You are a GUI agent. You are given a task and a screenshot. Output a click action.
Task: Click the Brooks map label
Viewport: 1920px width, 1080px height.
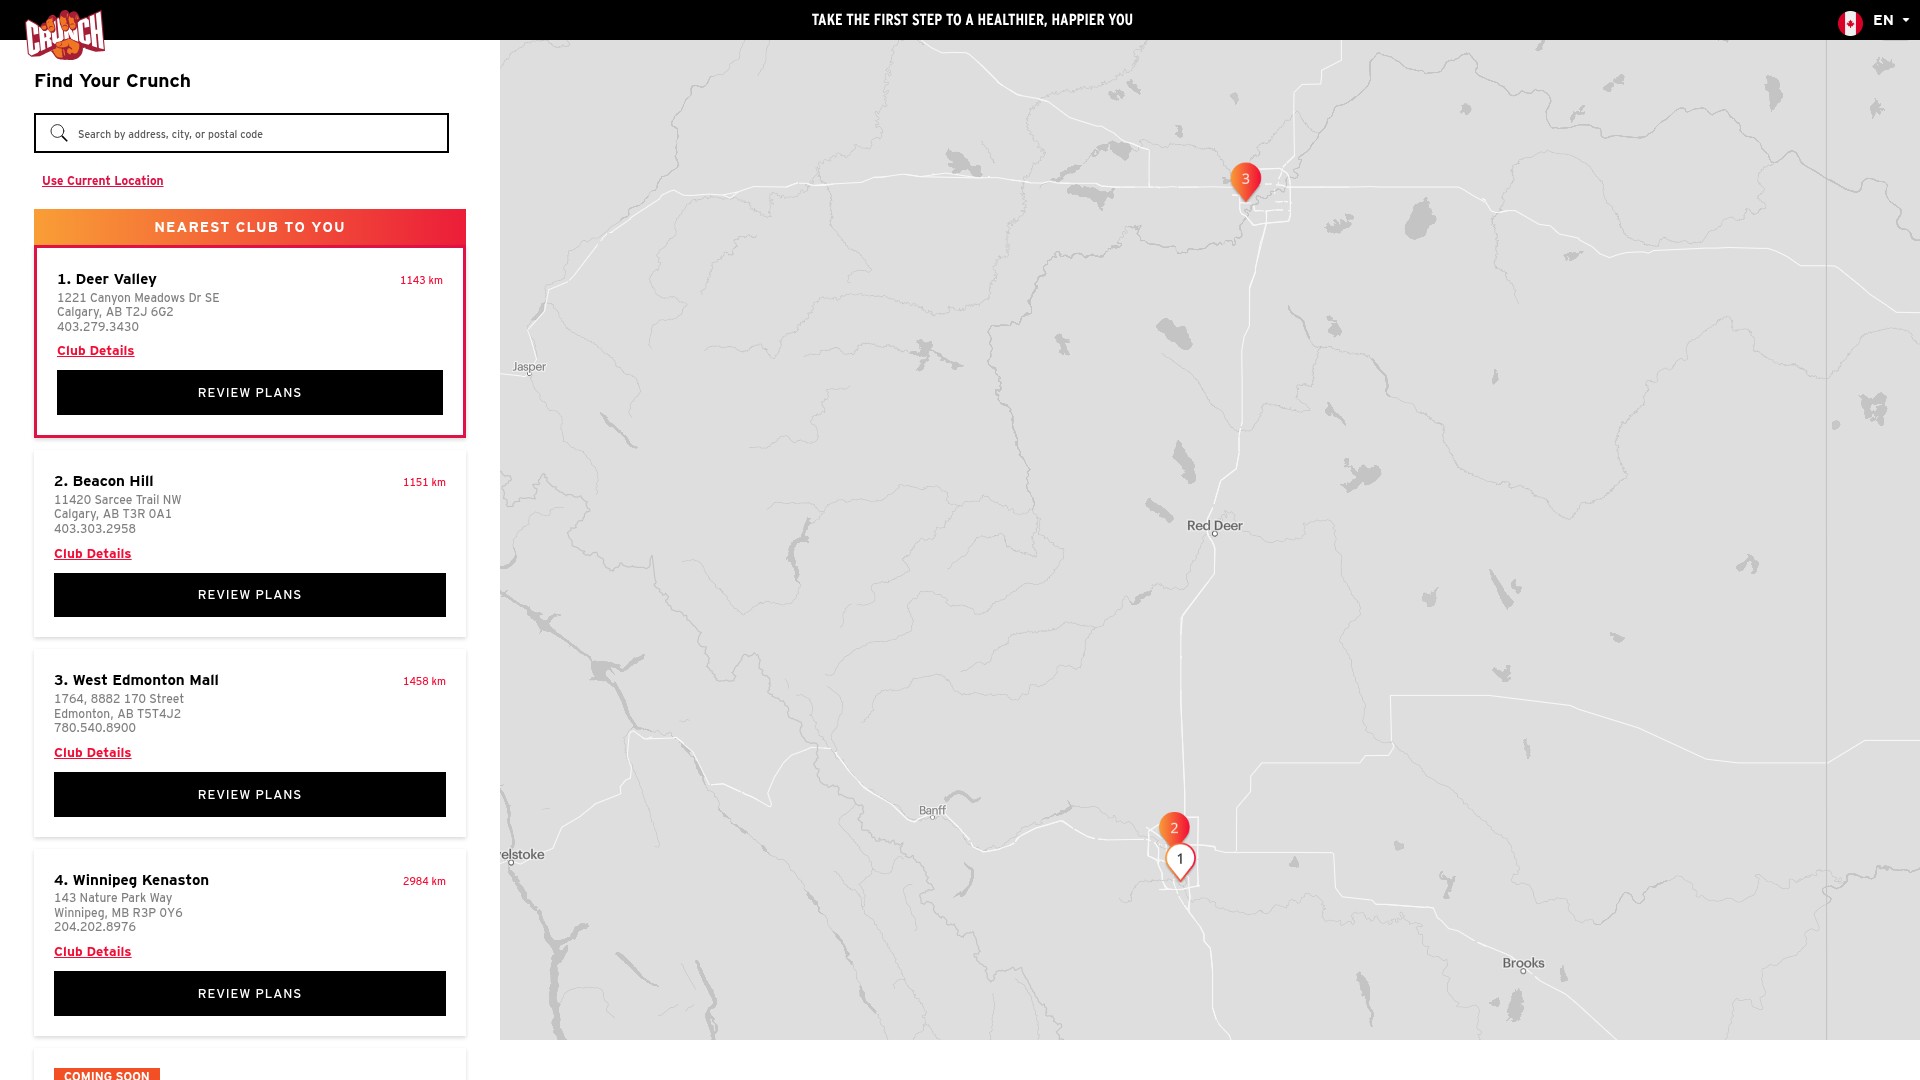pyautogui.click(x=1523, y=963)
